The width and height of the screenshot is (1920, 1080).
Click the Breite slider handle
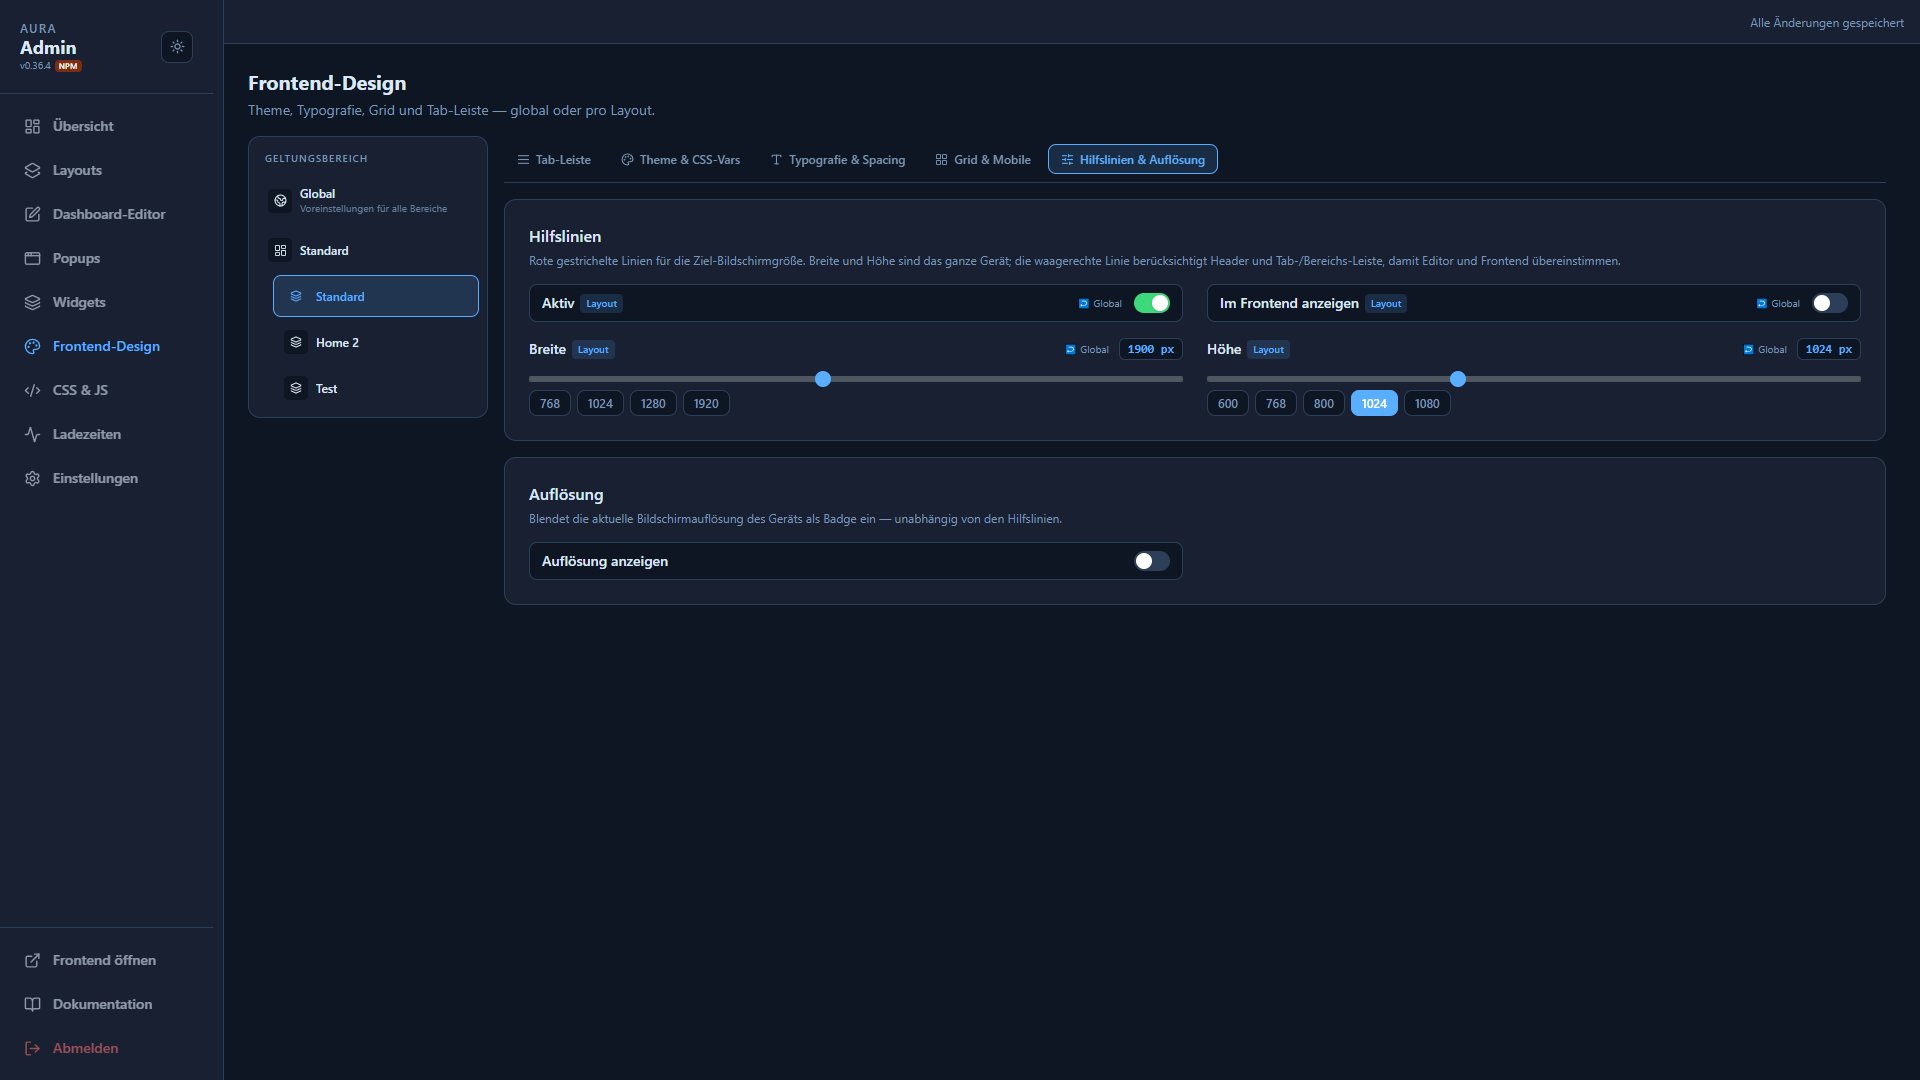(823, 379)
